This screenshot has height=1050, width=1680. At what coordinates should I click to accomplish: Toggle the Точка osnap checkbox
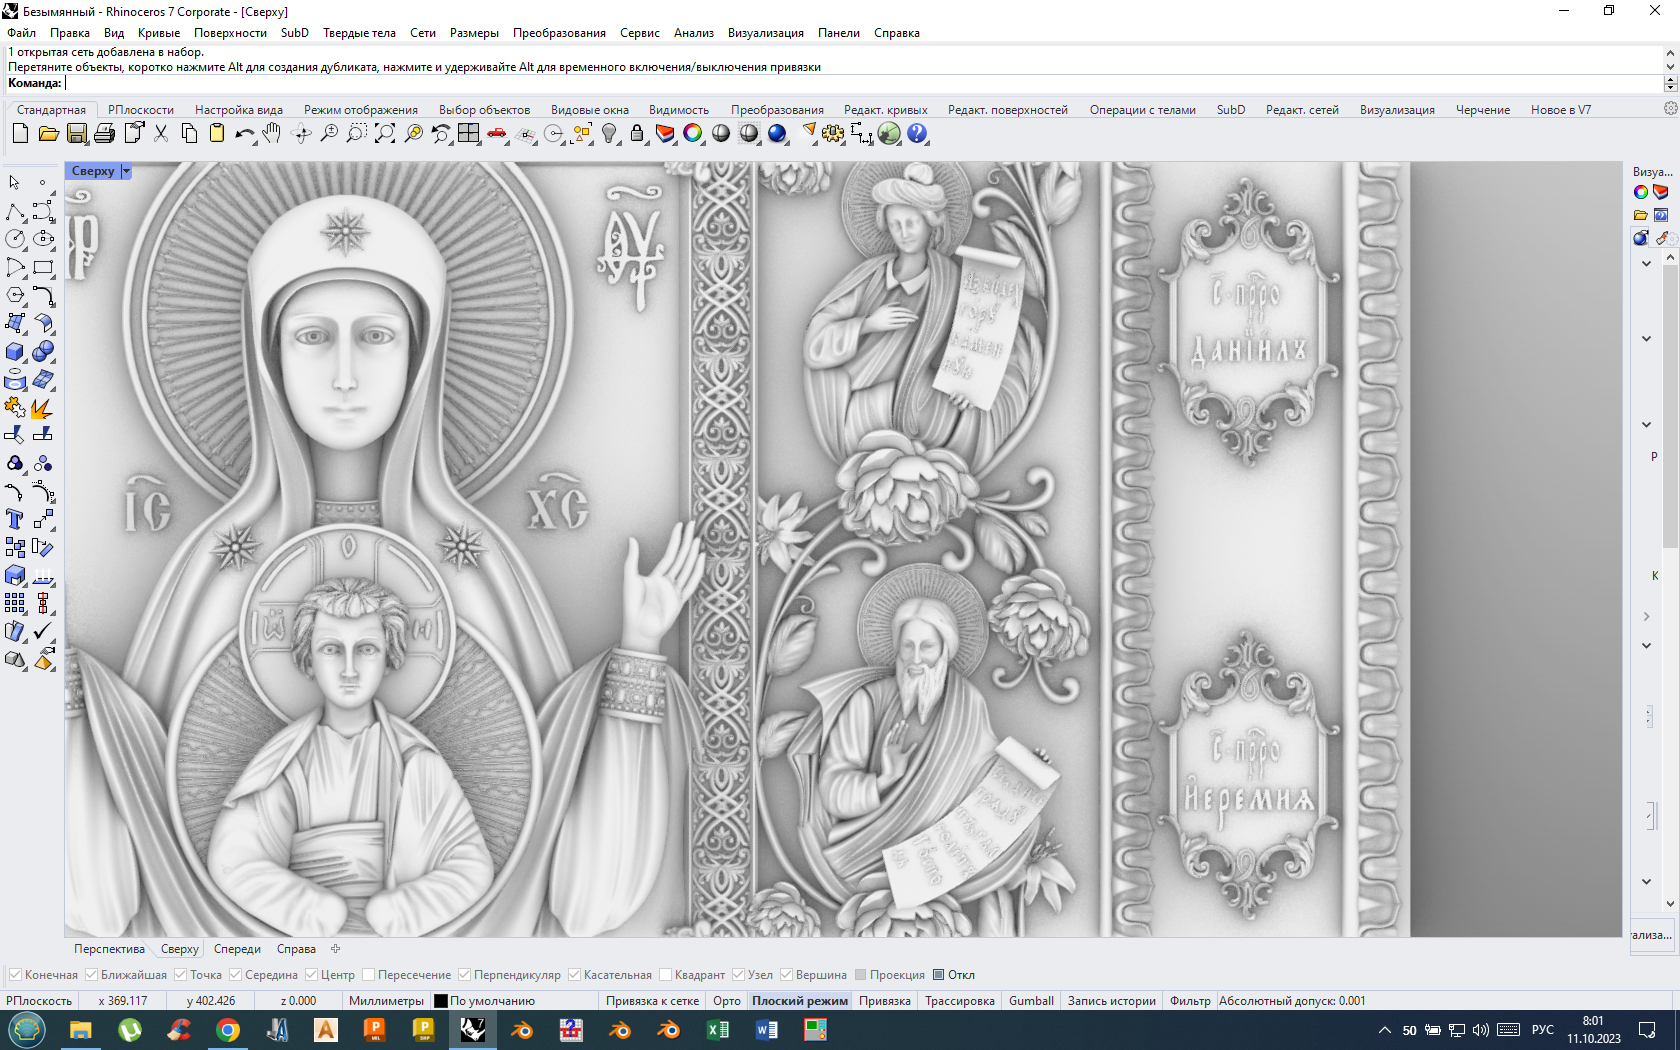[180, 975]
